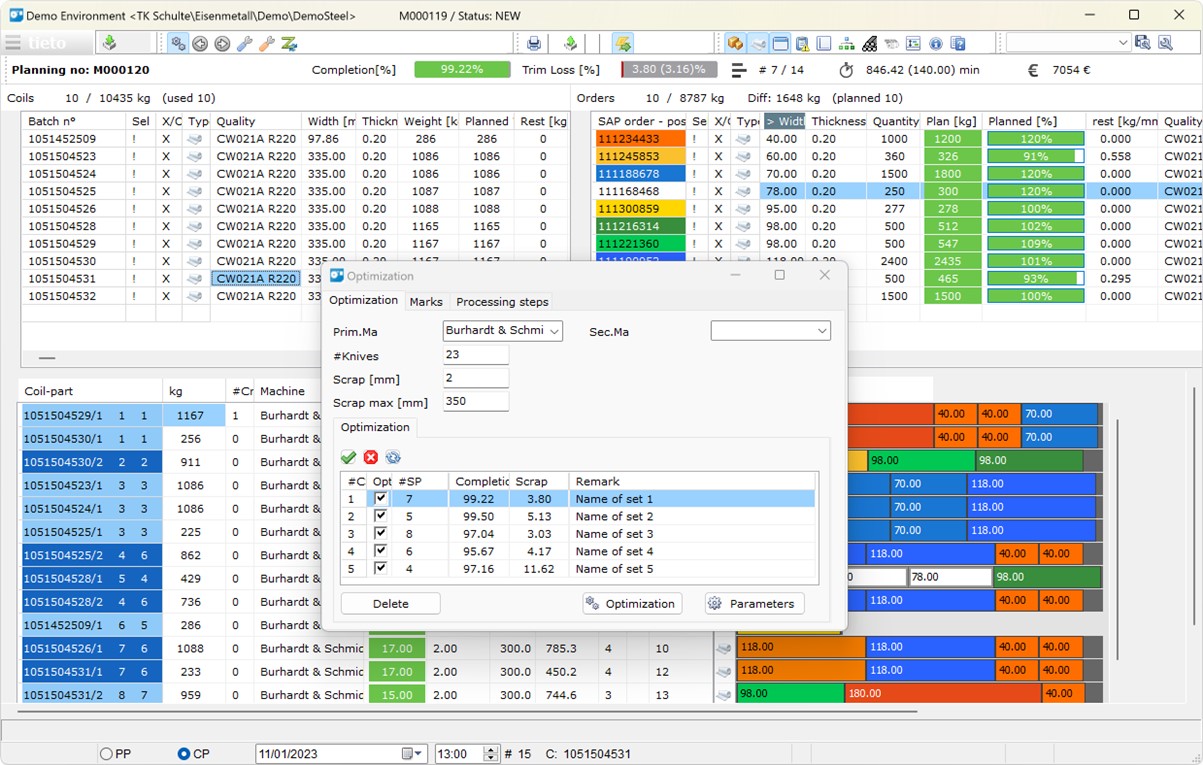Click the green hierarchy tree toolbar icon
1203x765 pixels.
tap(847, 43)
